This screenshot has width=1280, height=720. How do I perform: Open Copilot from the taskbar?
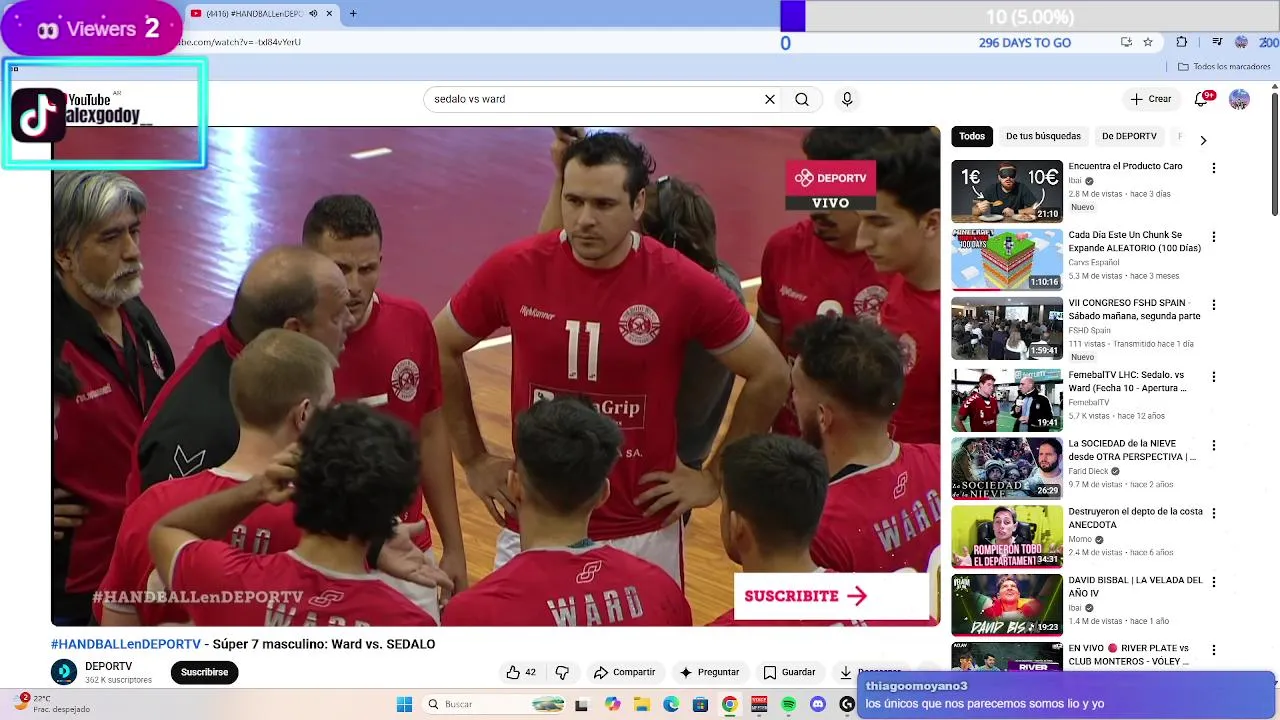[x=612, y=704]
